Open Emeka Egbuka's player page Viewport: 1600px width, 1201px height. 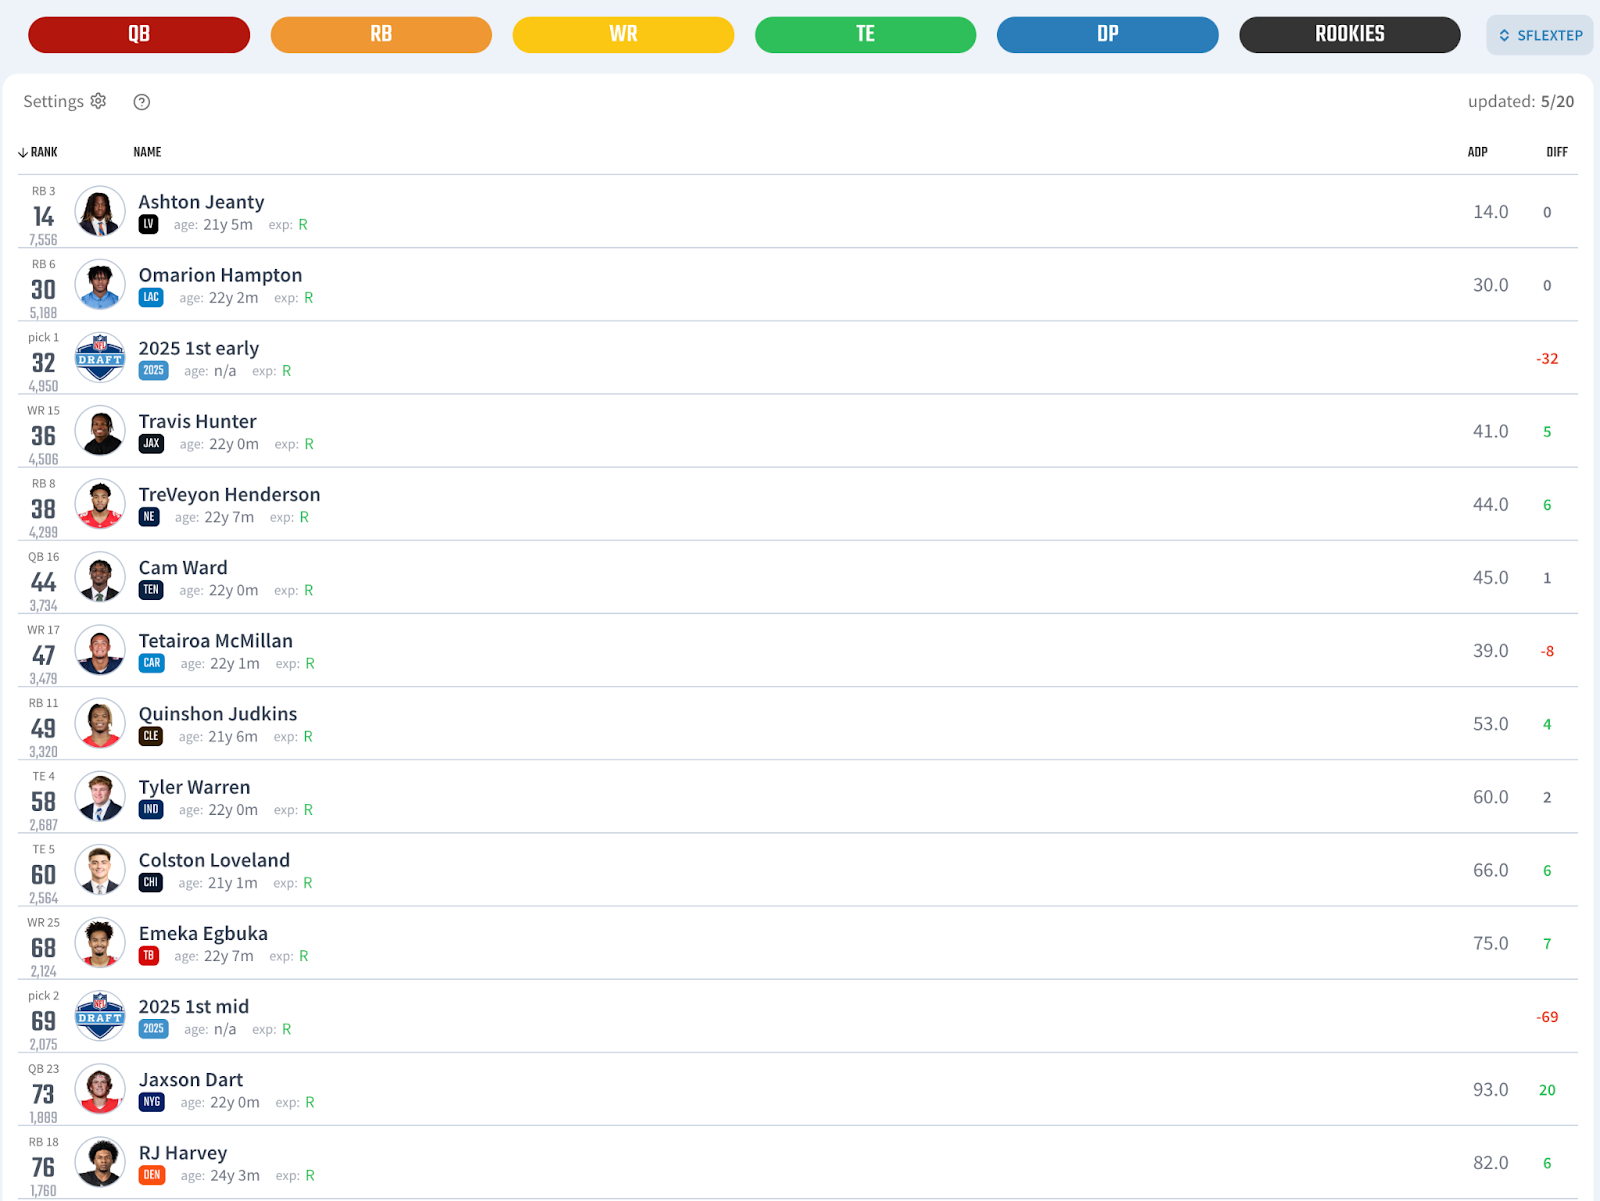click(x=203, y=933)
